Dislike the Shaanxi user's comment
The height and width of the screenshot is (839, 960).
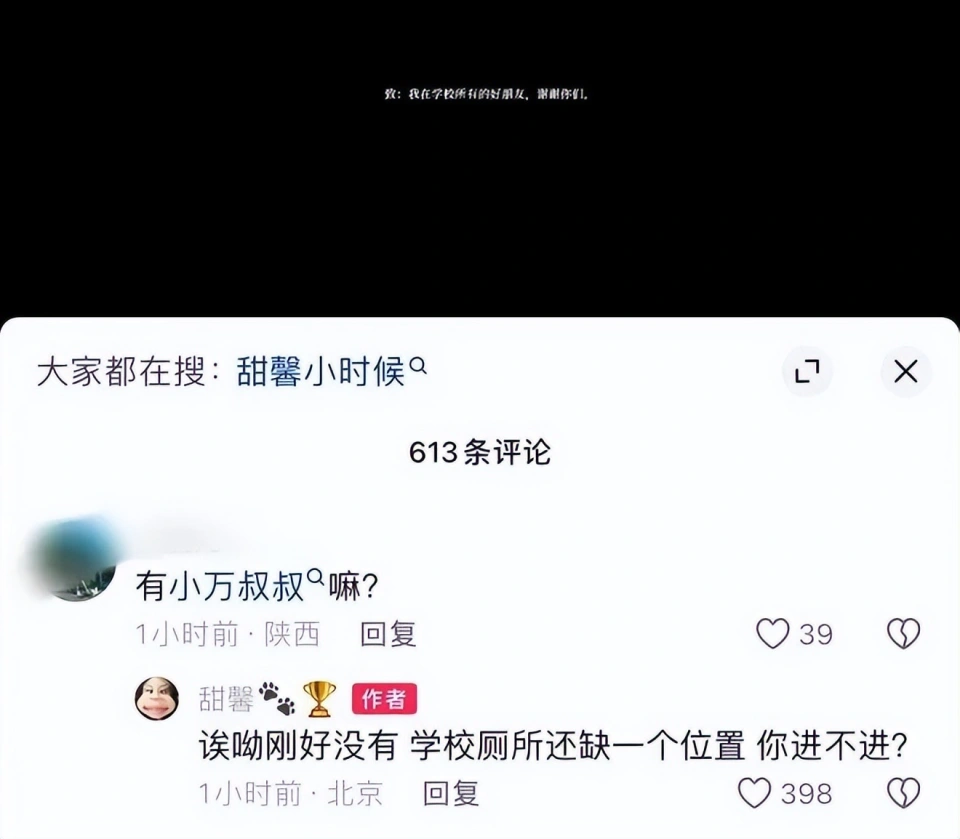click(904, 633)
